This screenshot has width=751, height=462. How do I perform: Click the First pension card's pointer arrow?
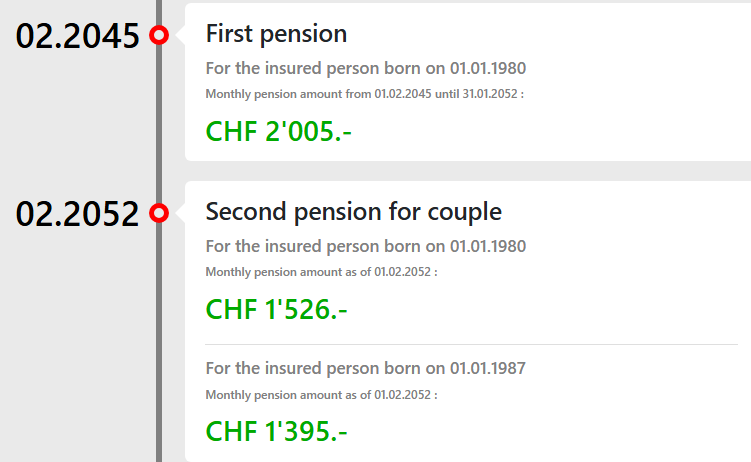click(181, 35)
